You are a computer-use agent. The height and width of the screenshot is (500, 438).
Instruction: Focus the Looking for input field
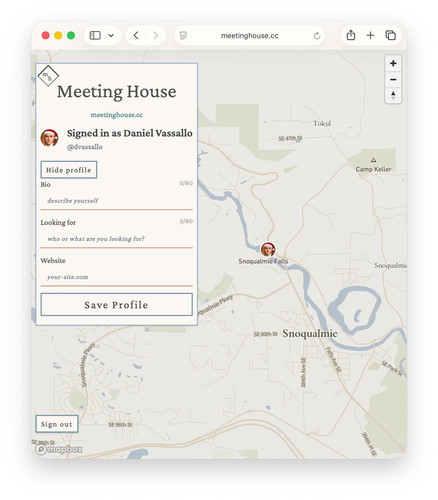tap(117, 239)
